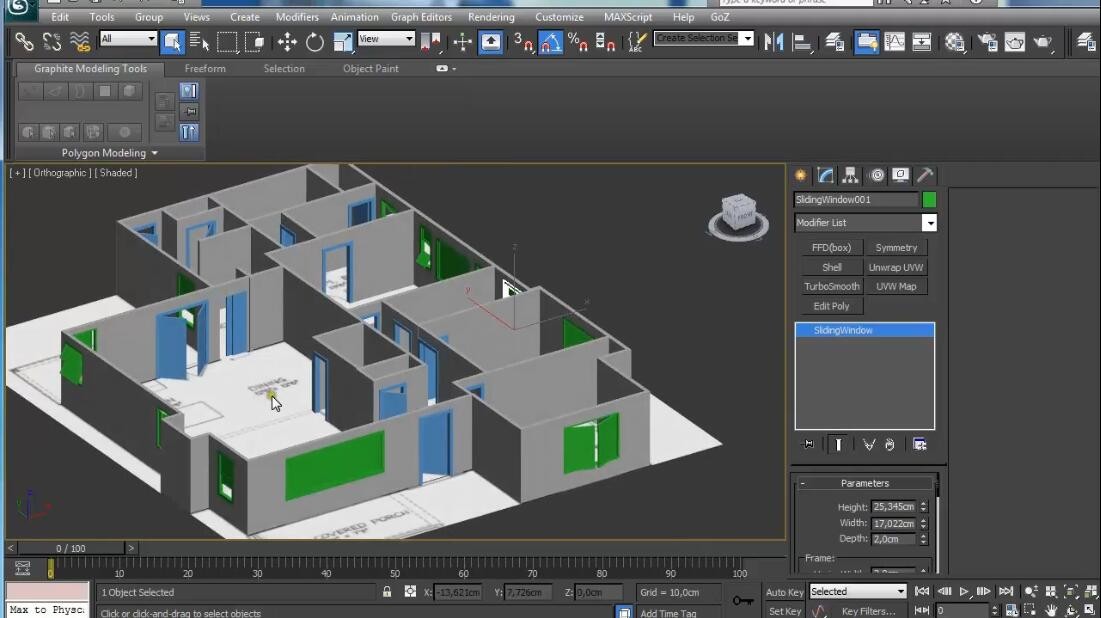Select the Link tool in main toolbar

(24, 42)
